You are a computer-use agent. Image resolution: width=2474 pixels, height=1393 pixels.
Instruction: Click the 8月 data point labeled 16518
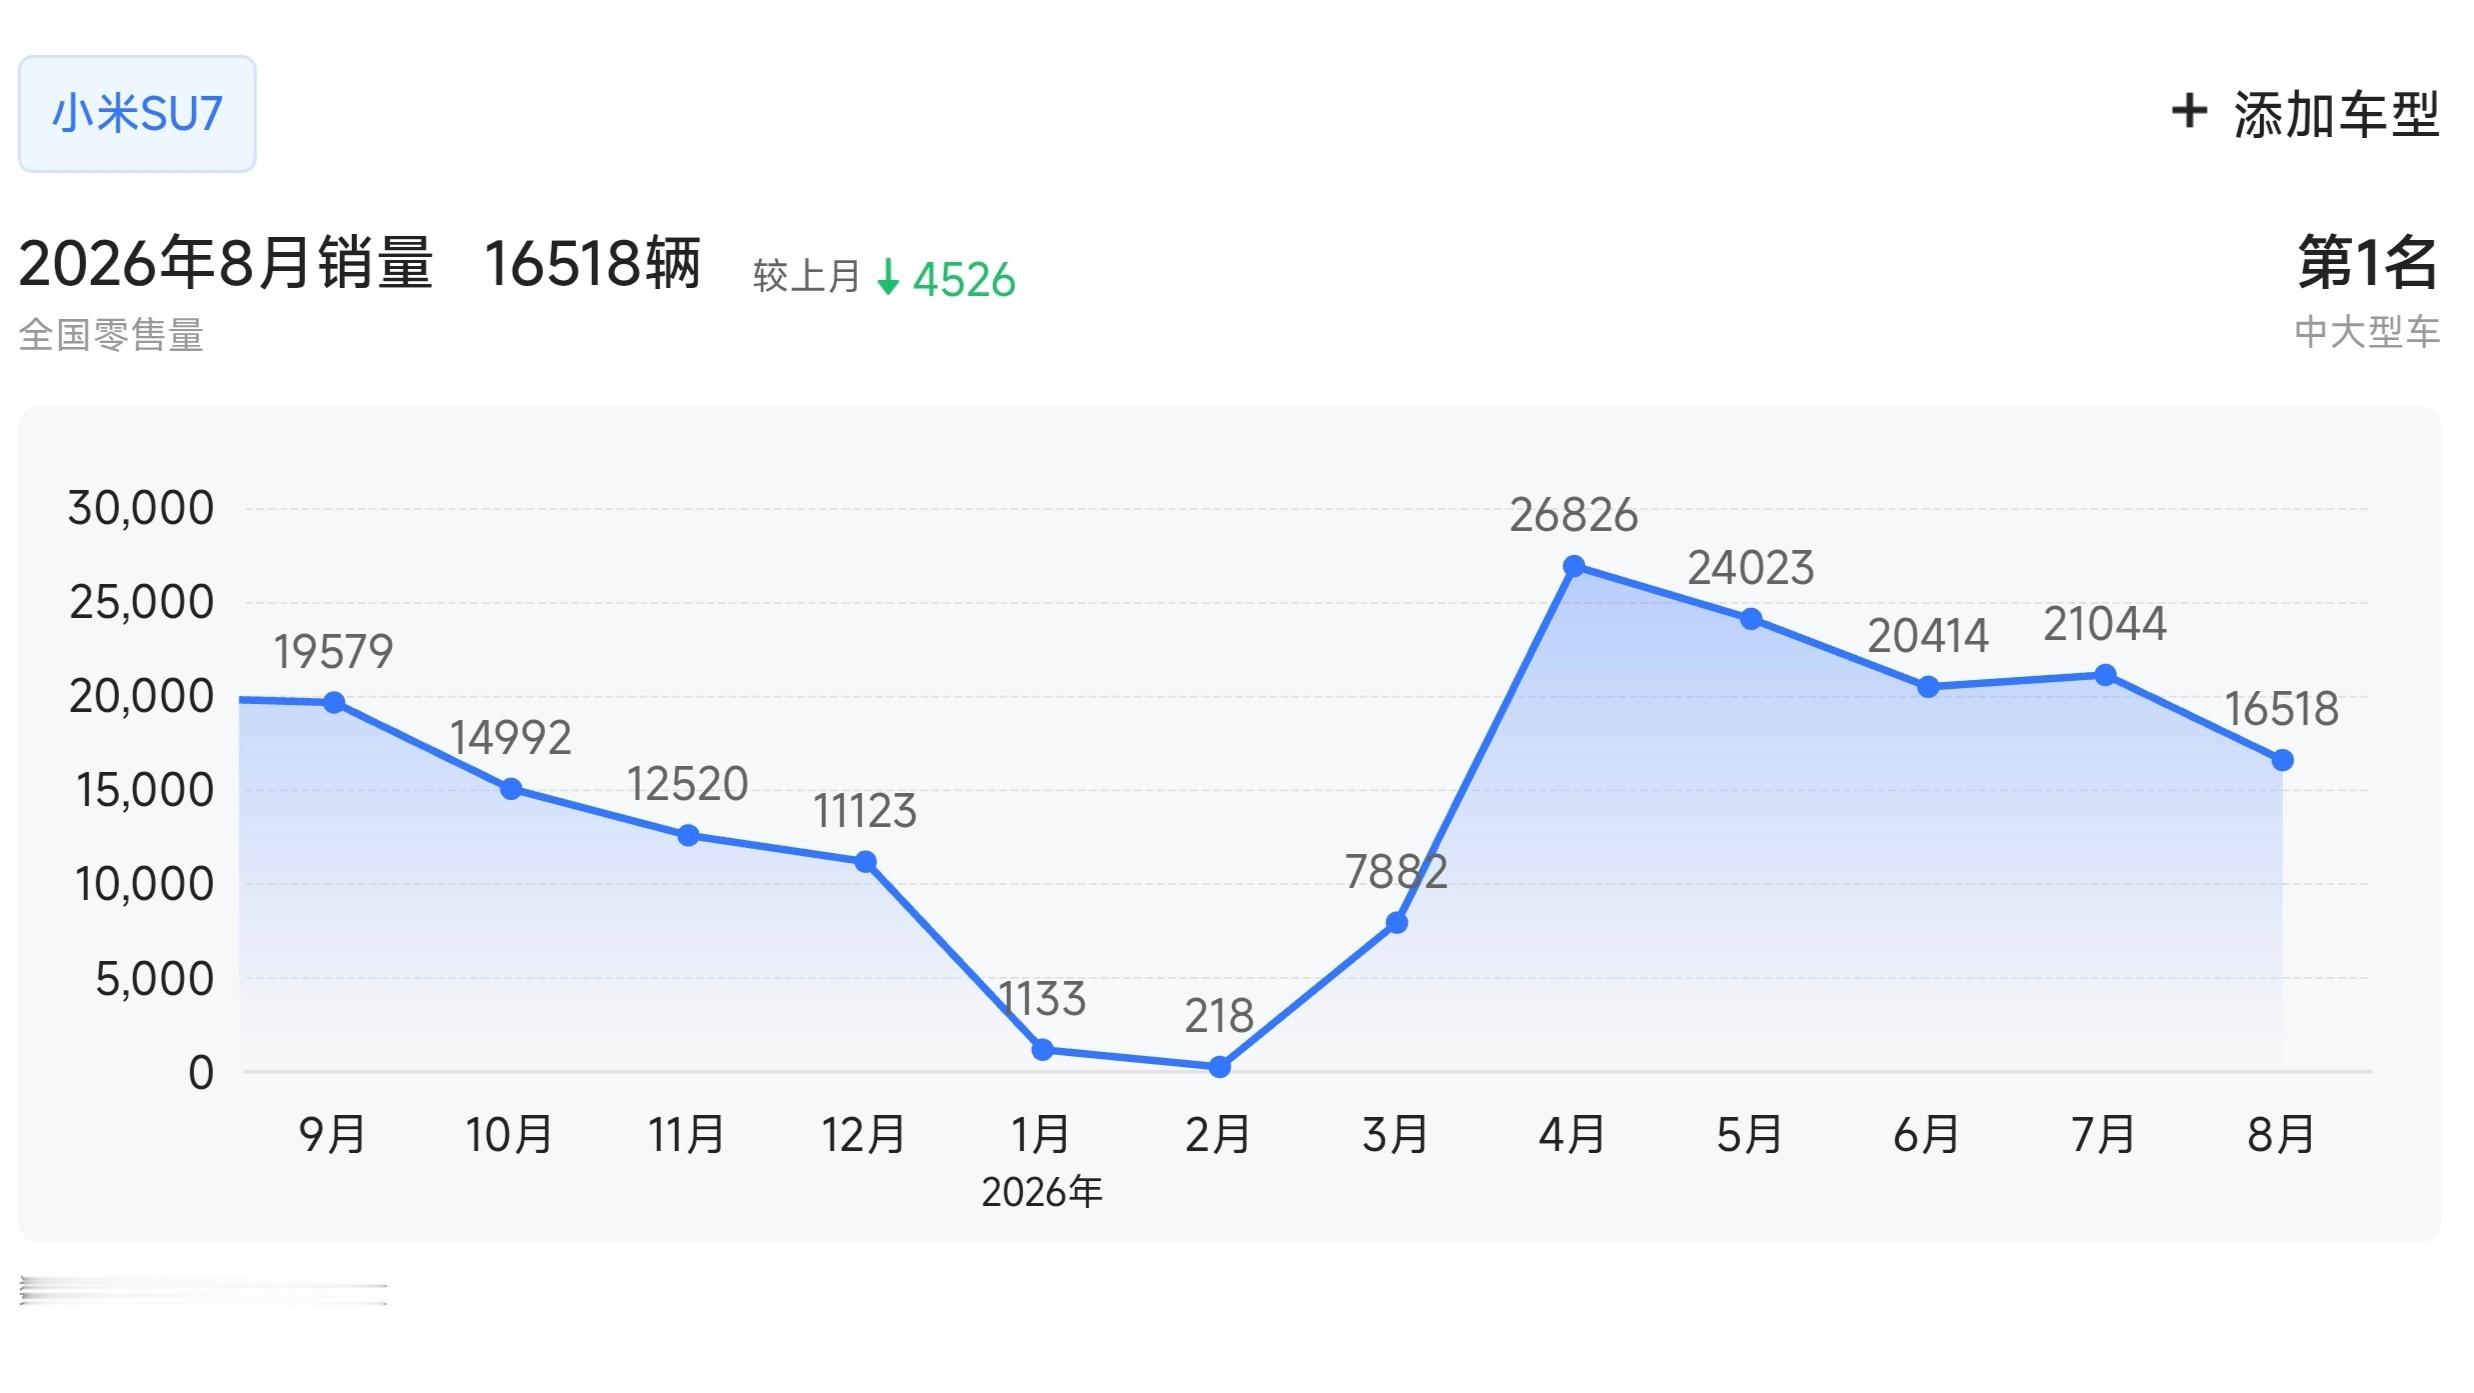[2282, 761]
